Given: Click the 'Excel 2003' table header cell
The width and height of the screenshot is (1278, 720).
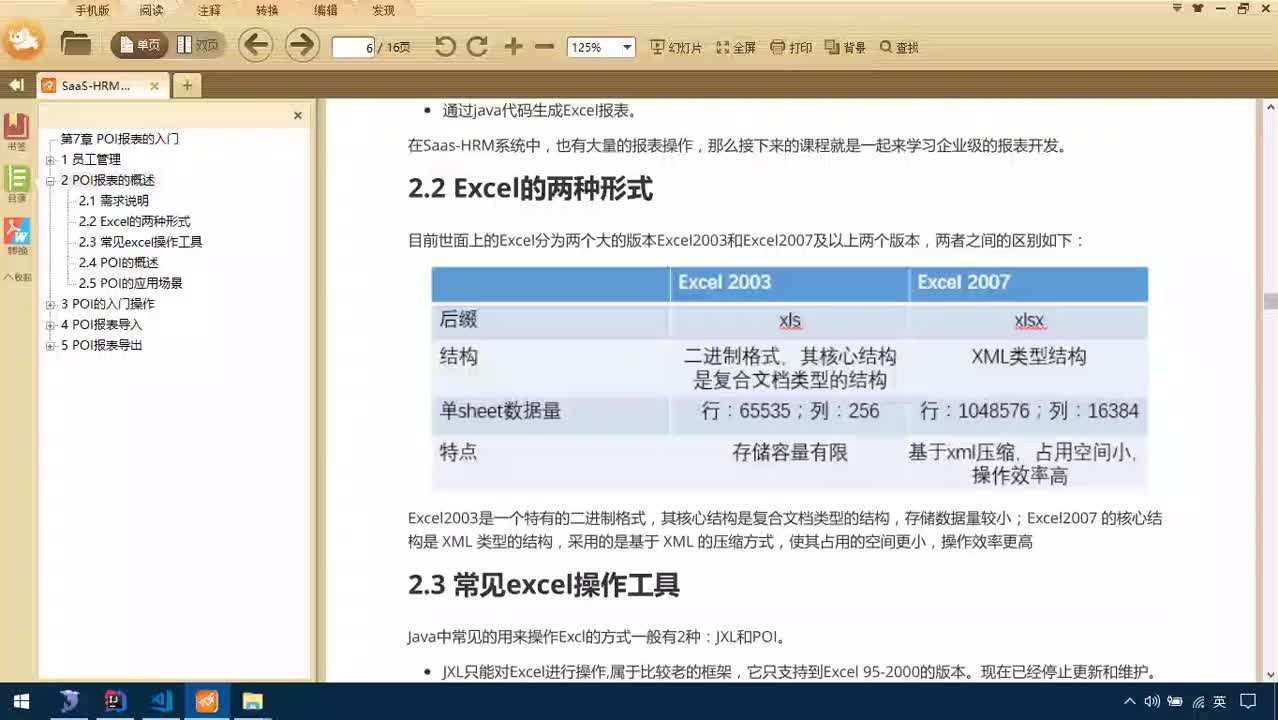Looking at the screenshot, I should point(789,283).
